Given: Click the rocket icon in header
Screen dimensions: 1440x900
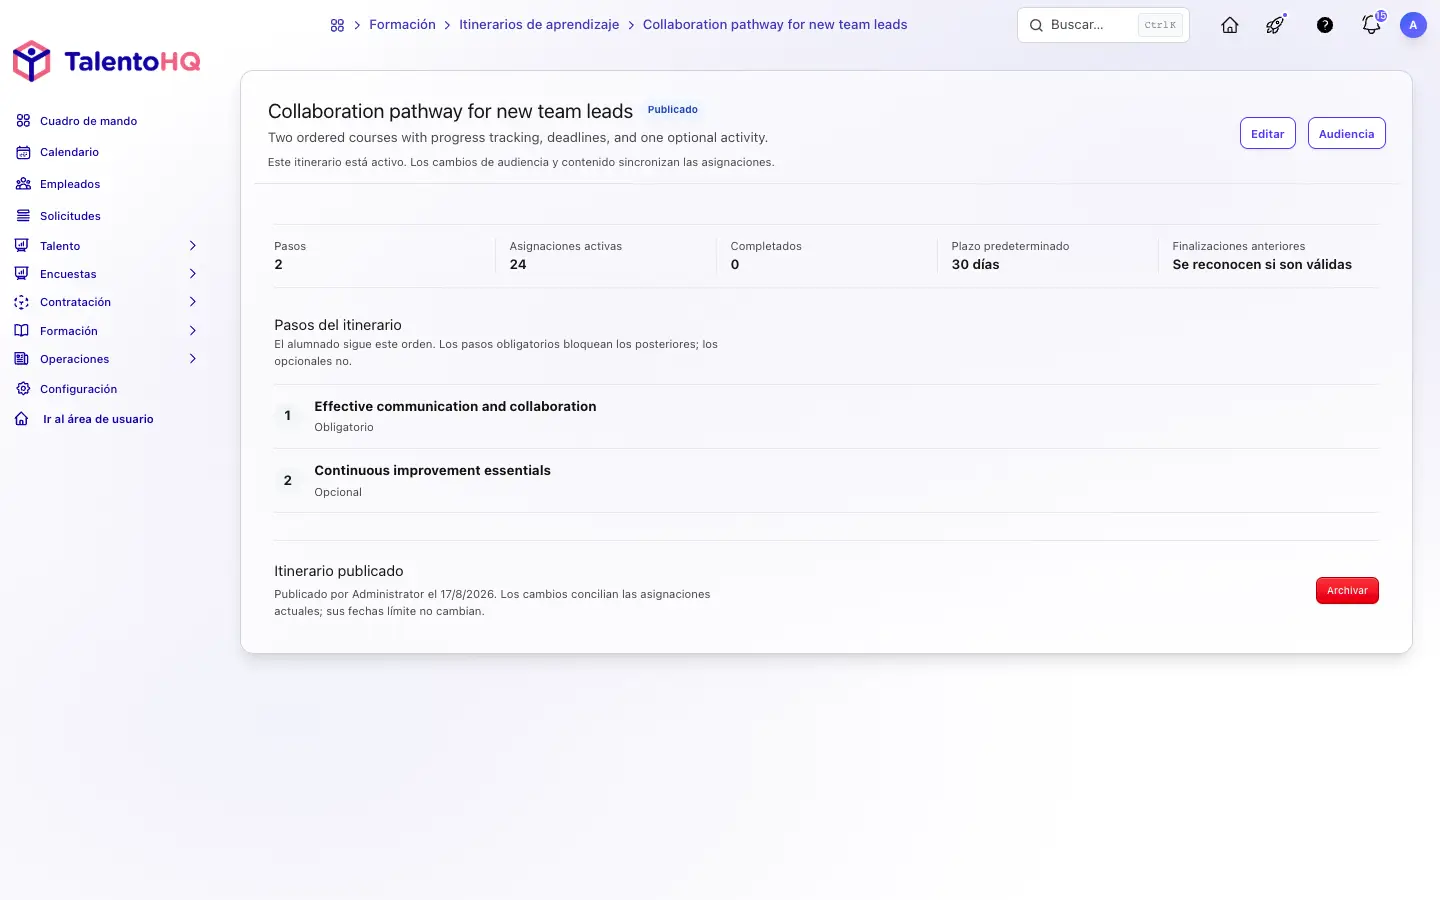Looking at the screenshot, I should [x=1276, y=25].
